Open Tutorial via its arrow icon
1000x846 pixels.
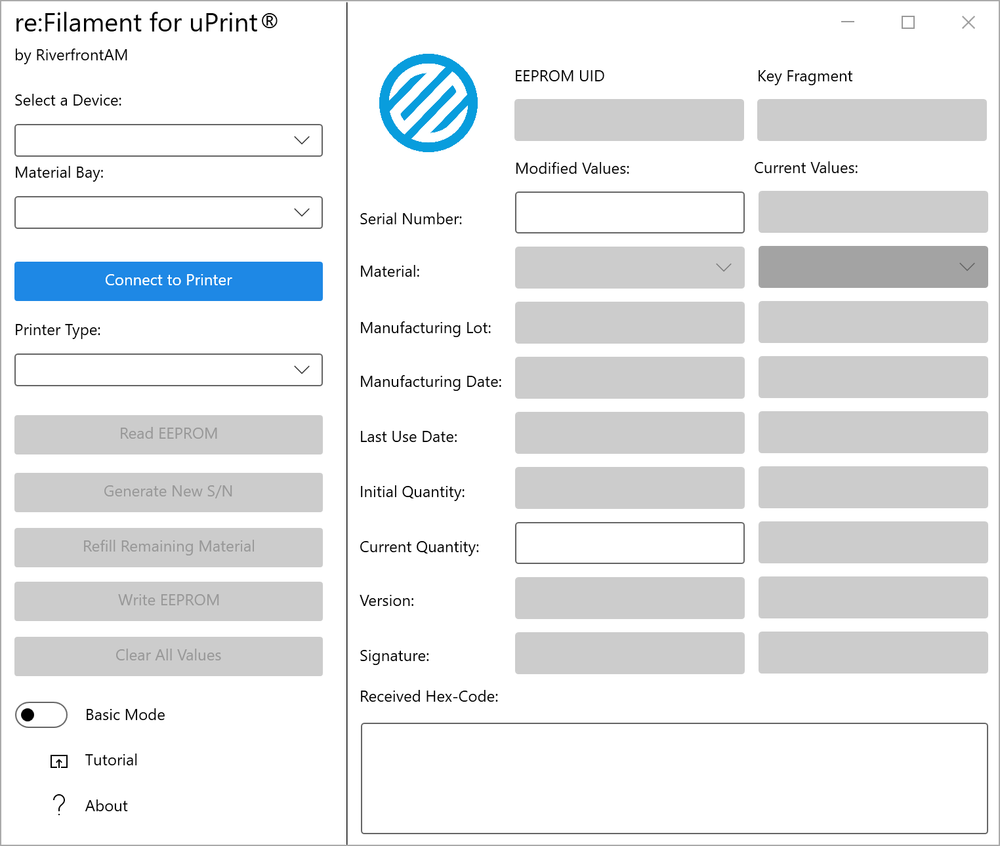click(59, 761)
